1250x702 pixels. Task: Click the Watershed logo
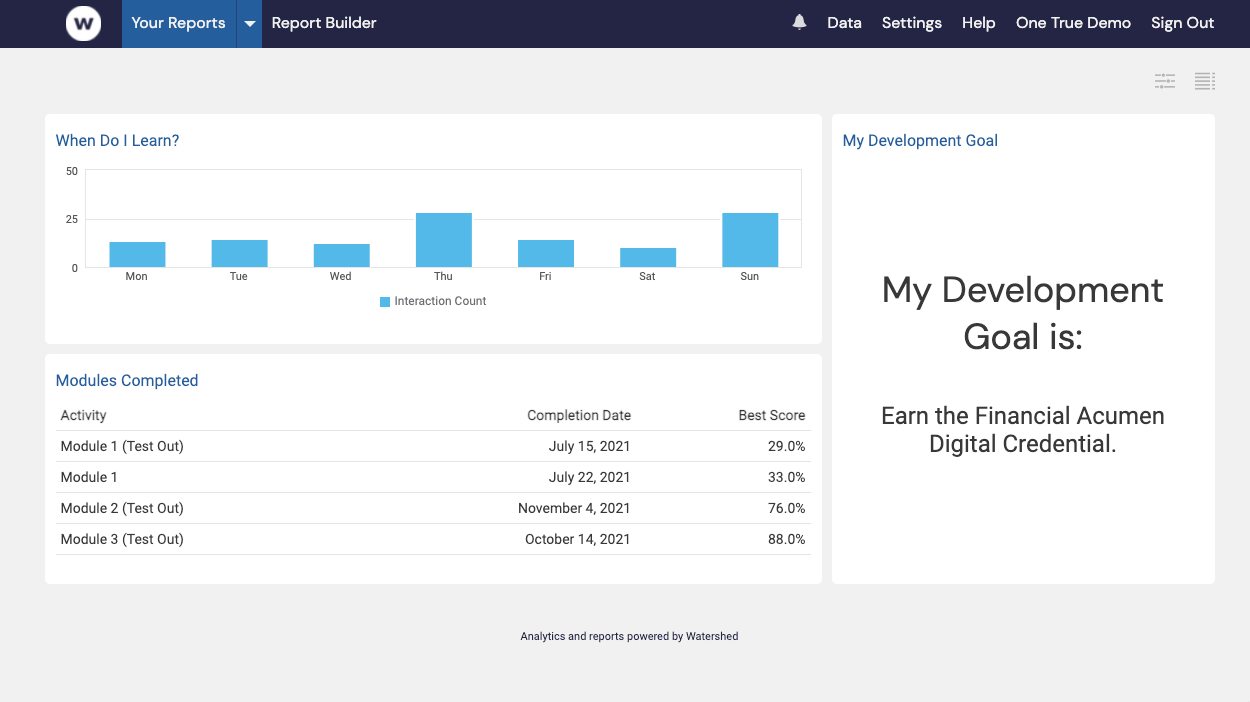point(83,23)
